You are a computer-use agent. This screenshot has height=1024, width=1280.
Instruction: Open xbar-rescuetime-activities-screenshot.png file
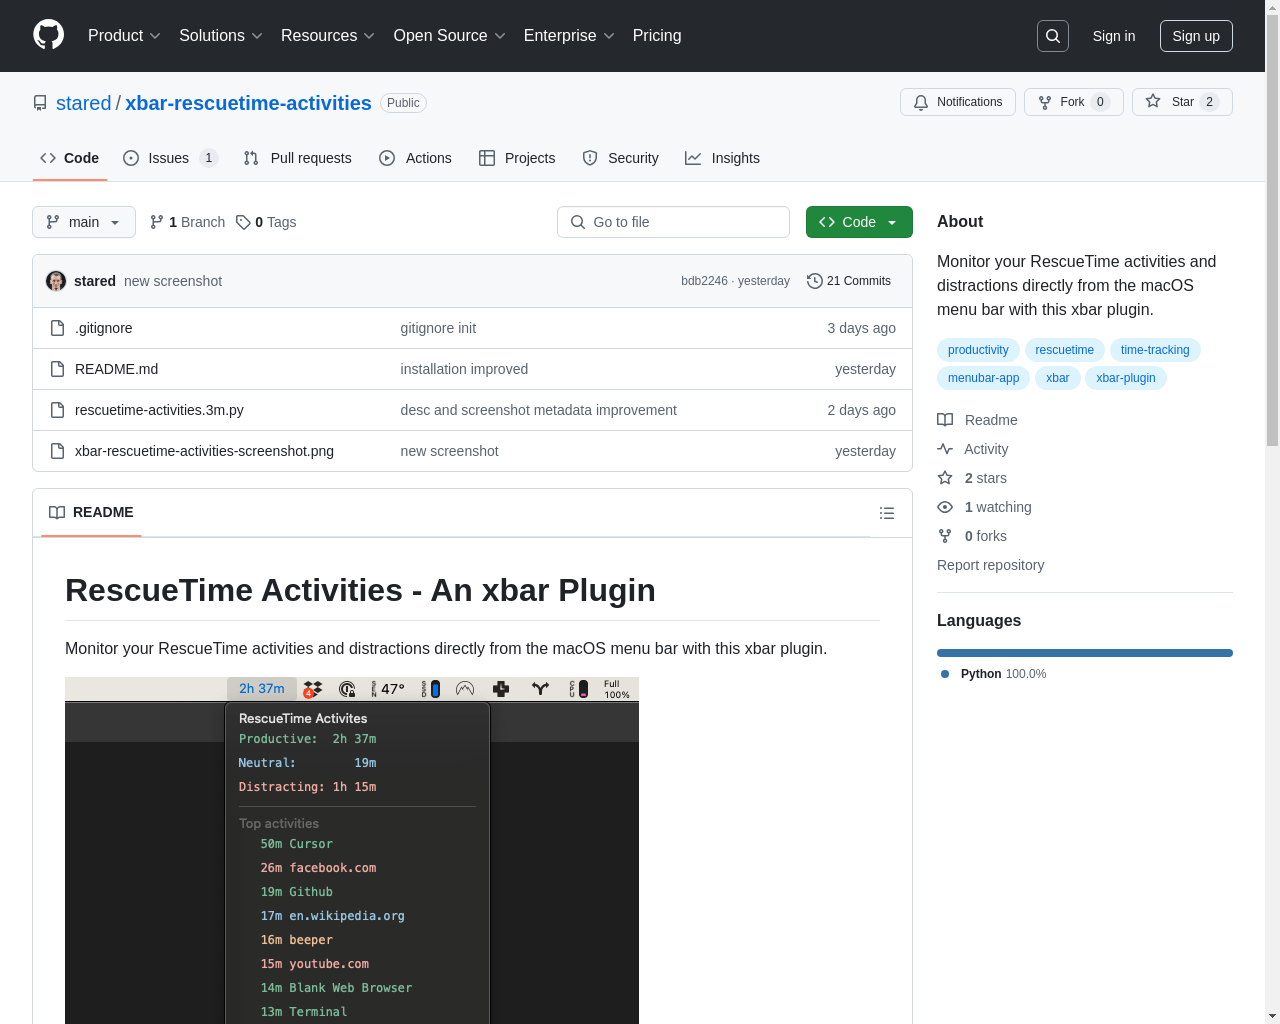tap(204, 451)
